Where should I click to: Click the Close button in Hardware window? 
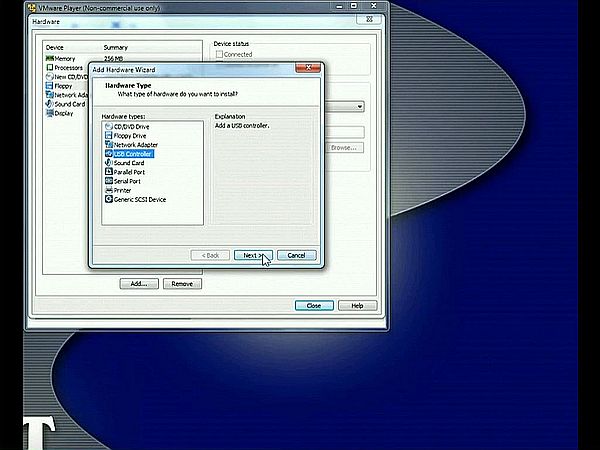(314, 306)
